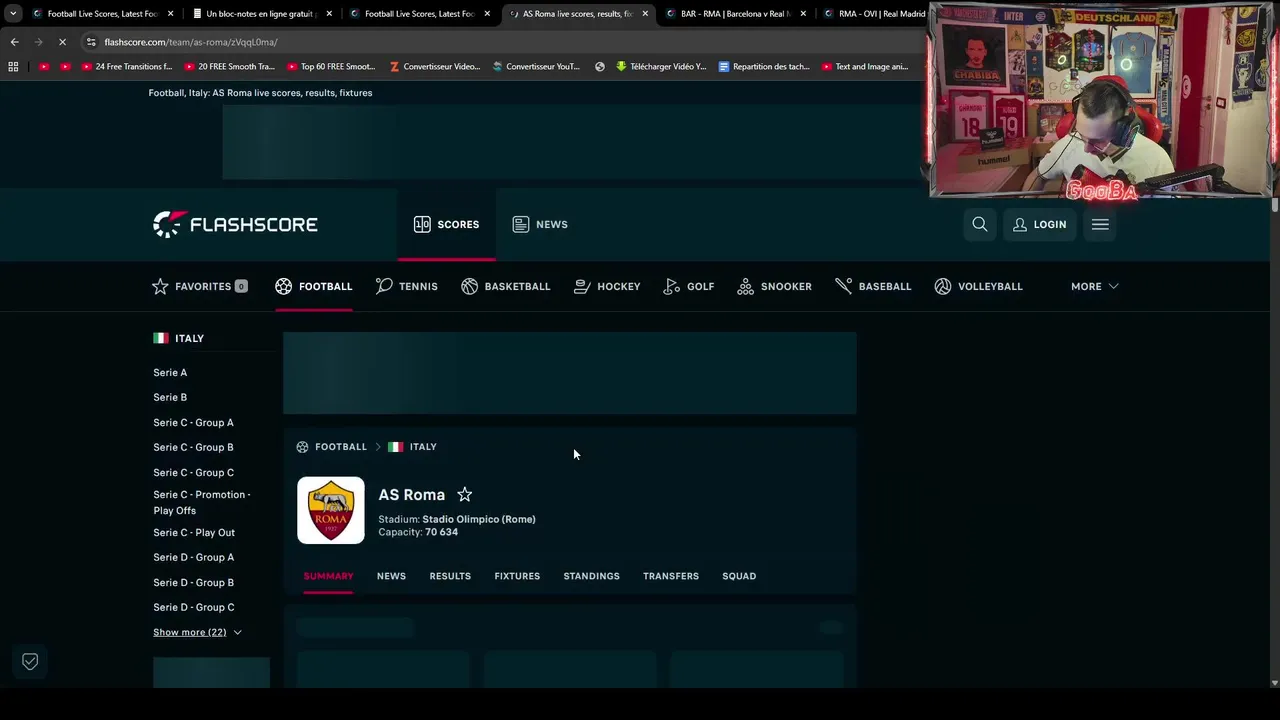Switch to the Squad tab
1280x720 pixels.
(739, 576)
